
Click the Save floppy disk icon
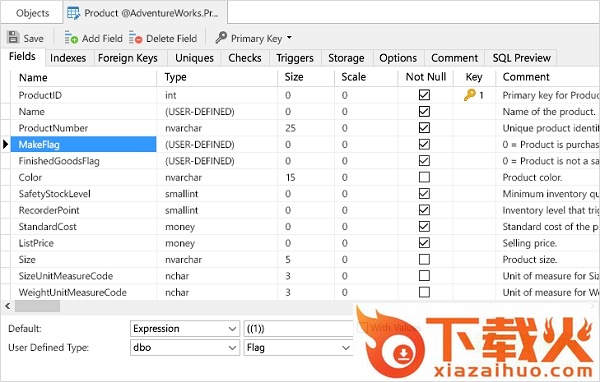click(13, 38)
